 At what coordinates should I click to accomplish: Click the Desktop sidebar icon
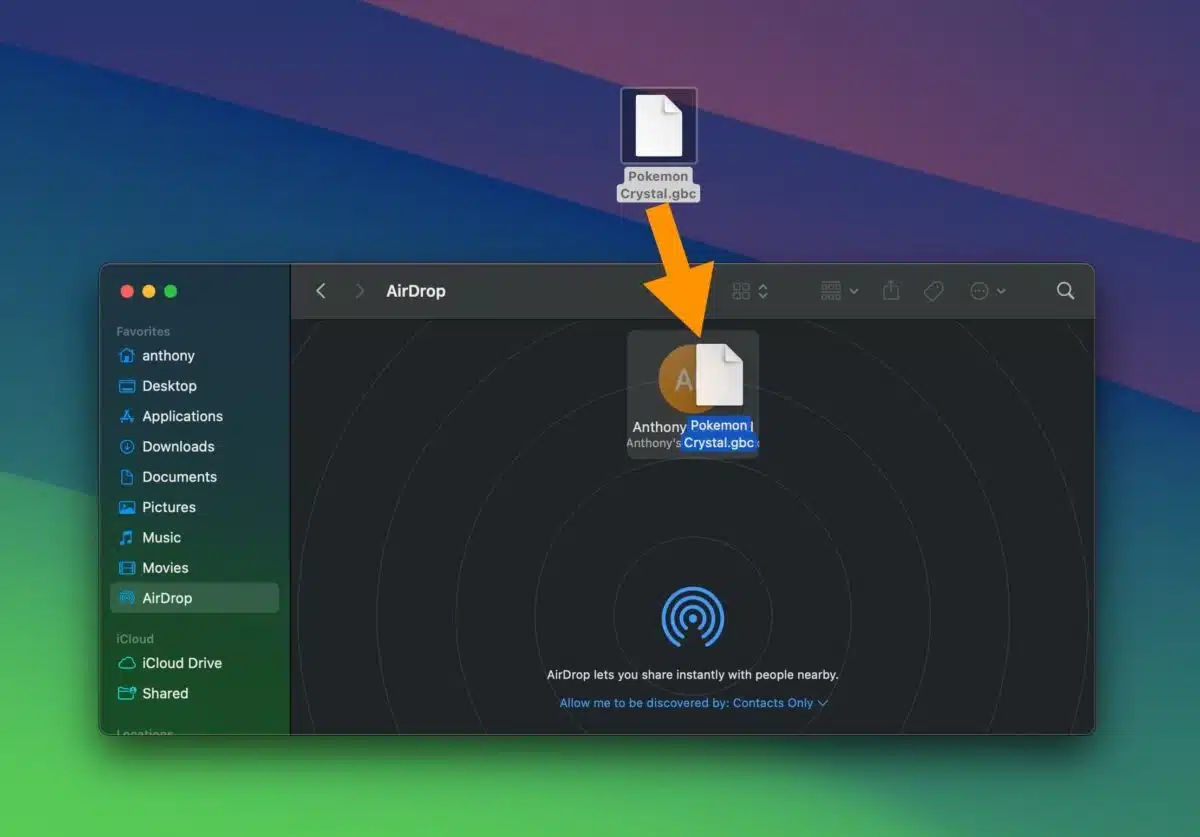tap(126, 386)
